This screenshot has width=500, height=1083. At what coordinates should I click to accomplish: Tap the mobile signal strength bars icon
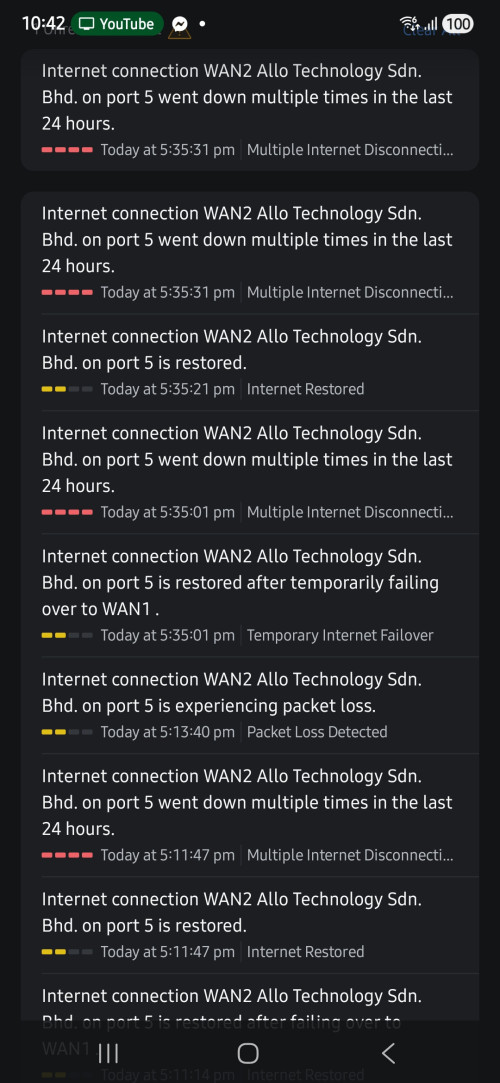click(x=430, y=25)
